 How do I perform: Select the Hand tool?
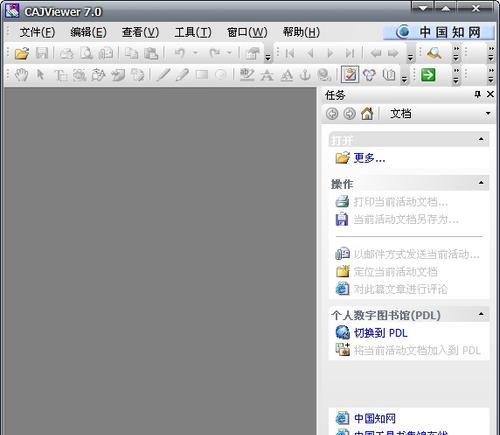click(x=22, y=75)
